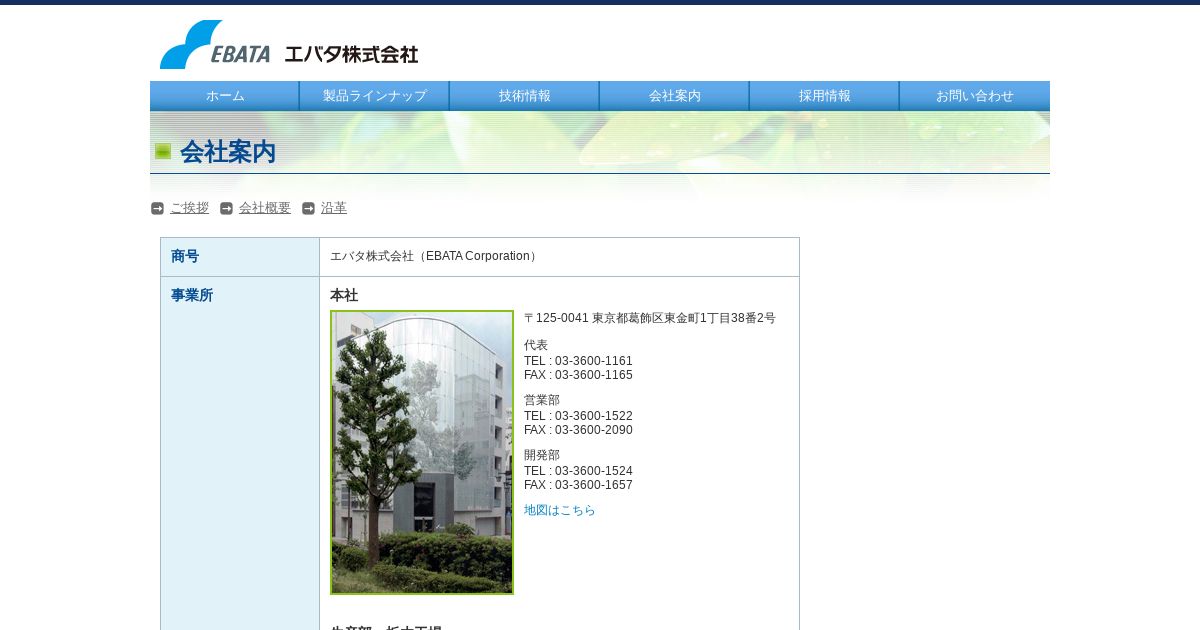Click FAX : 03-3600-1165 number
Viewport: 1200px width, 630px height.
coord(578,375)
